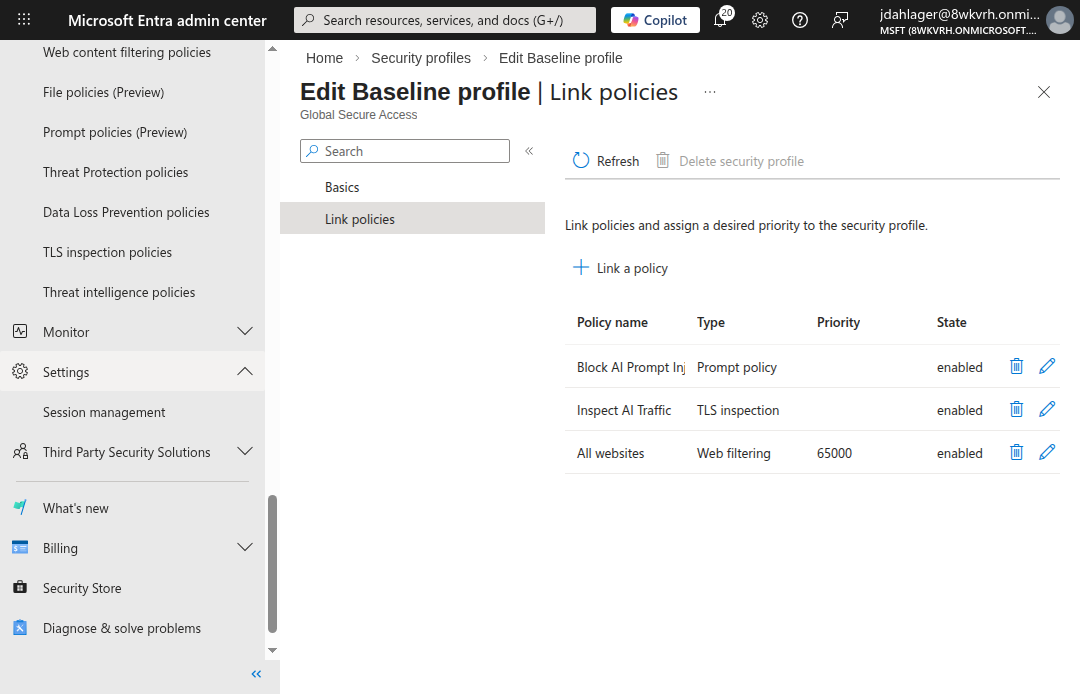Open portal settings gear icon
1080x694 pixels.
[x=760, y=20]
